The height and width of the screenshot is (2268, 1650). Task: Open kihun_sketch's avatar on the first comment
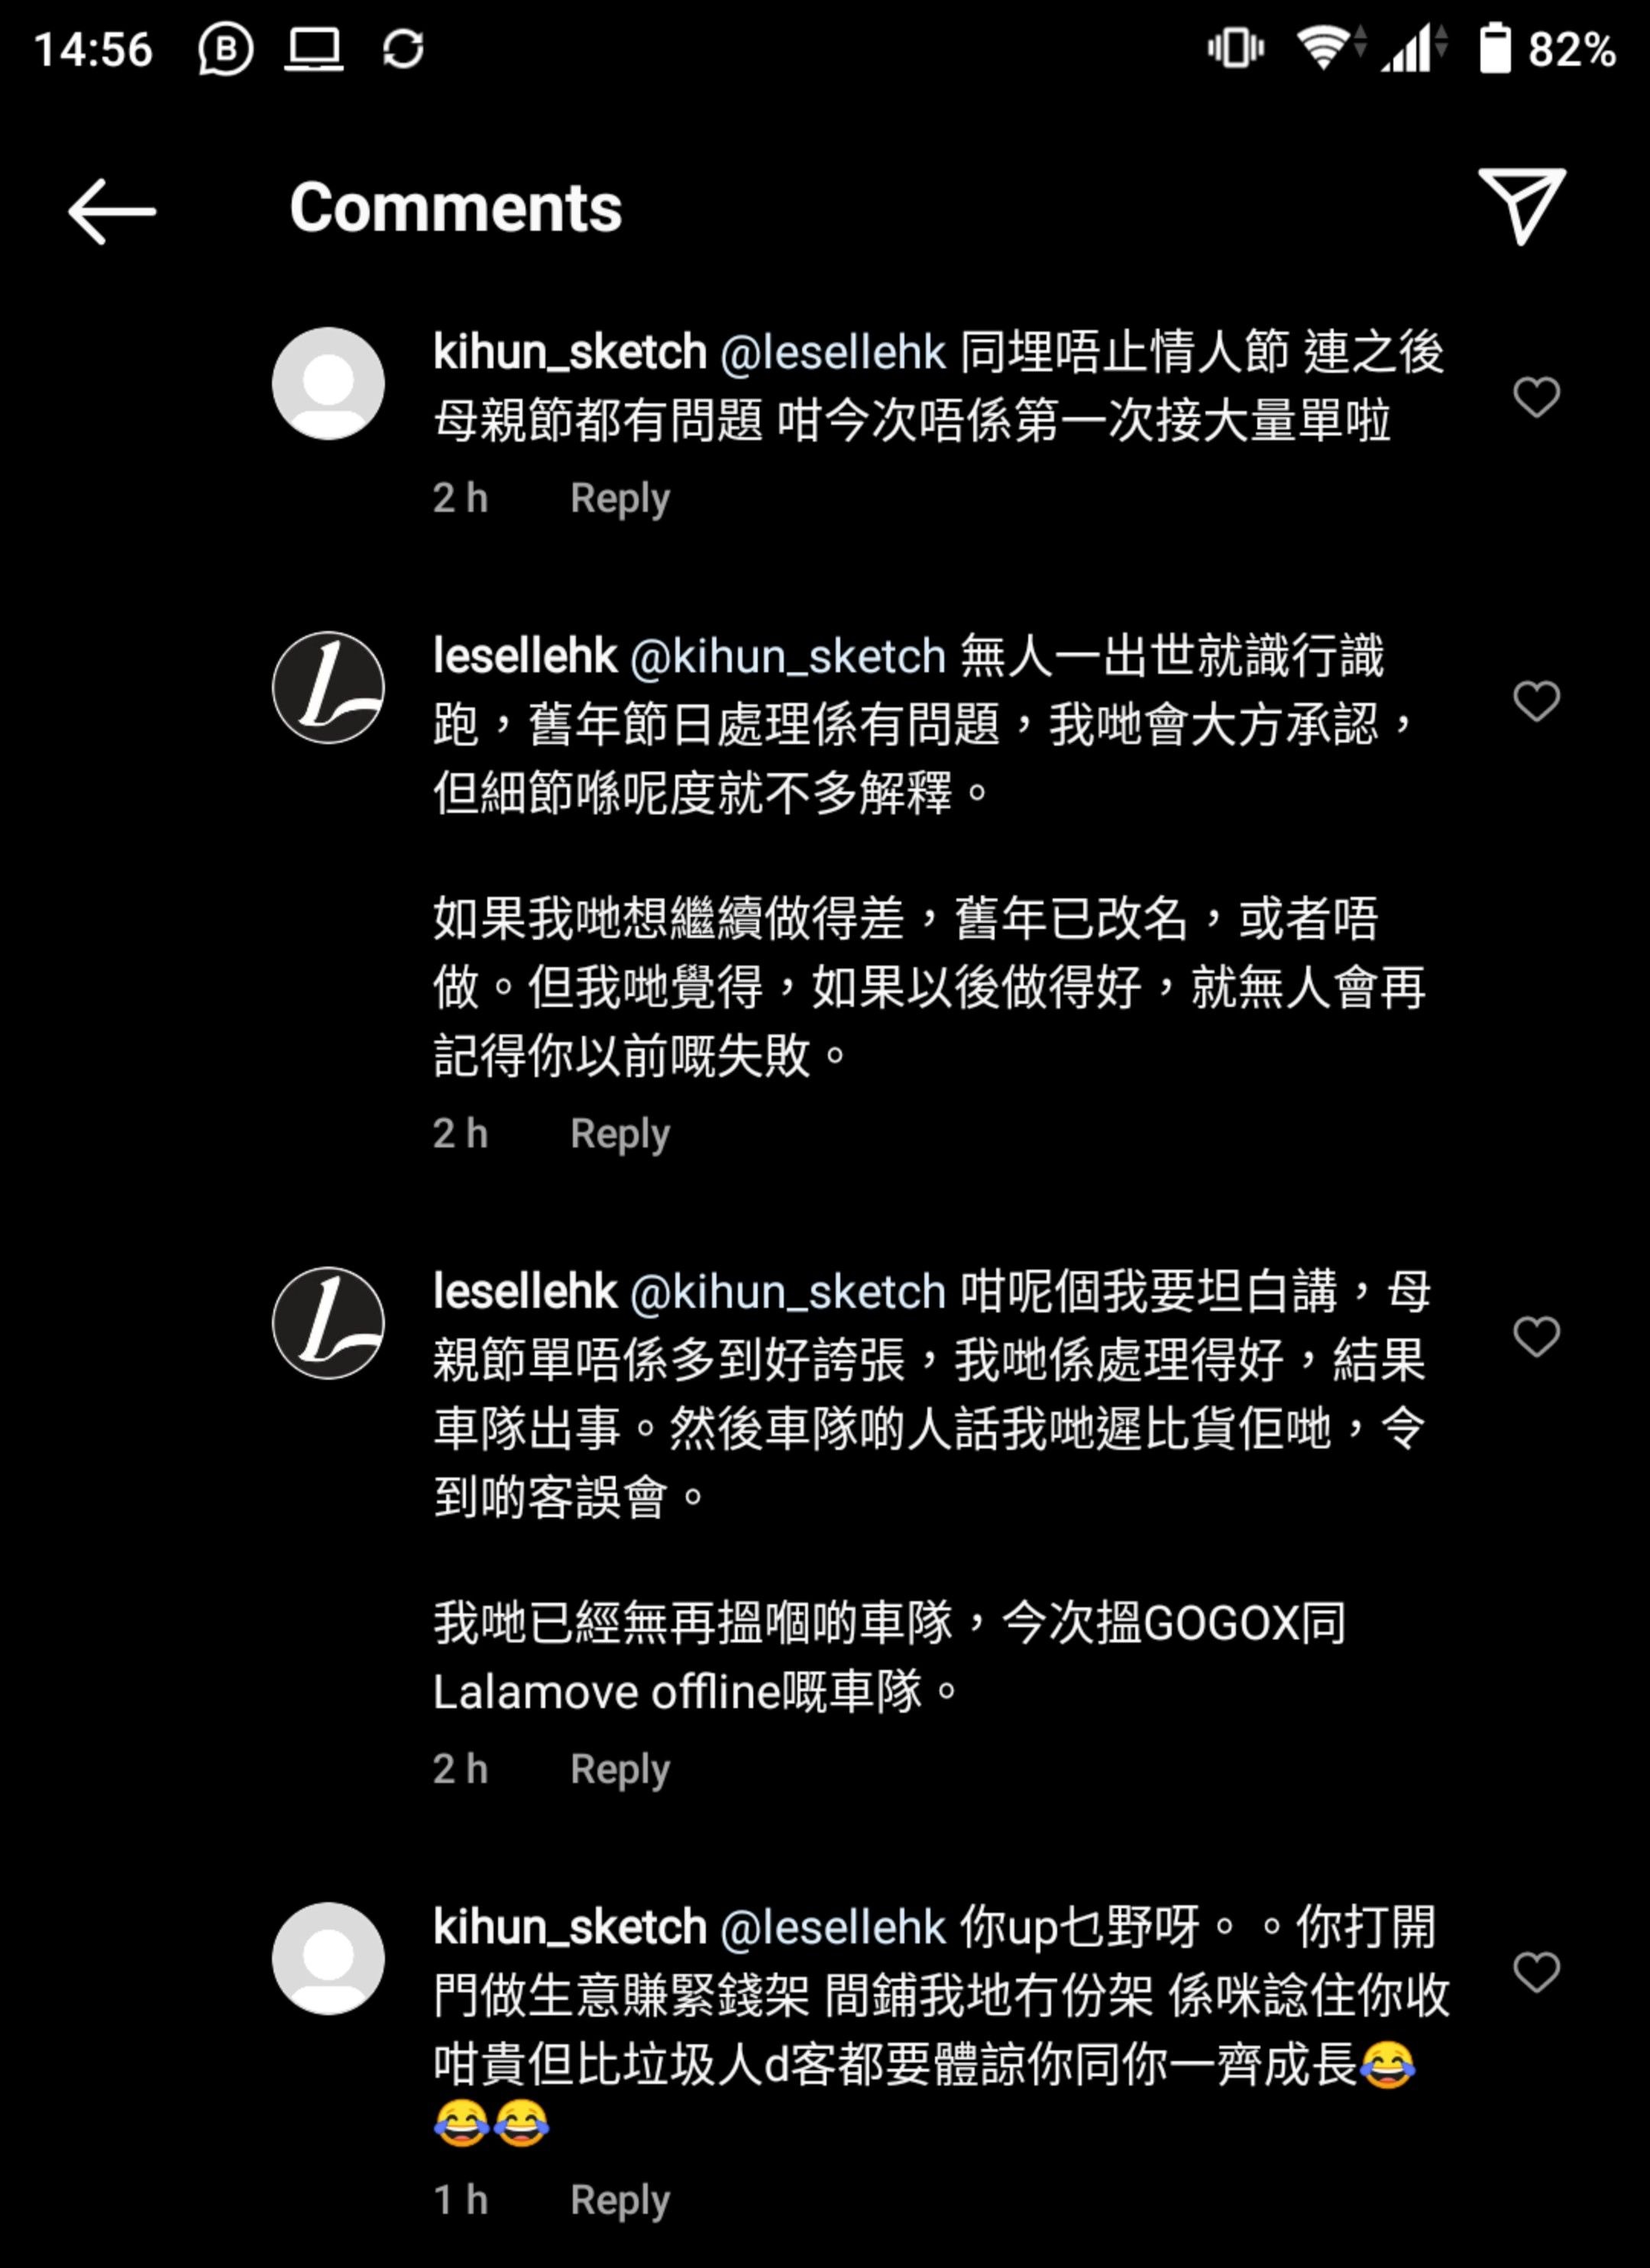[x=328, y=383]
